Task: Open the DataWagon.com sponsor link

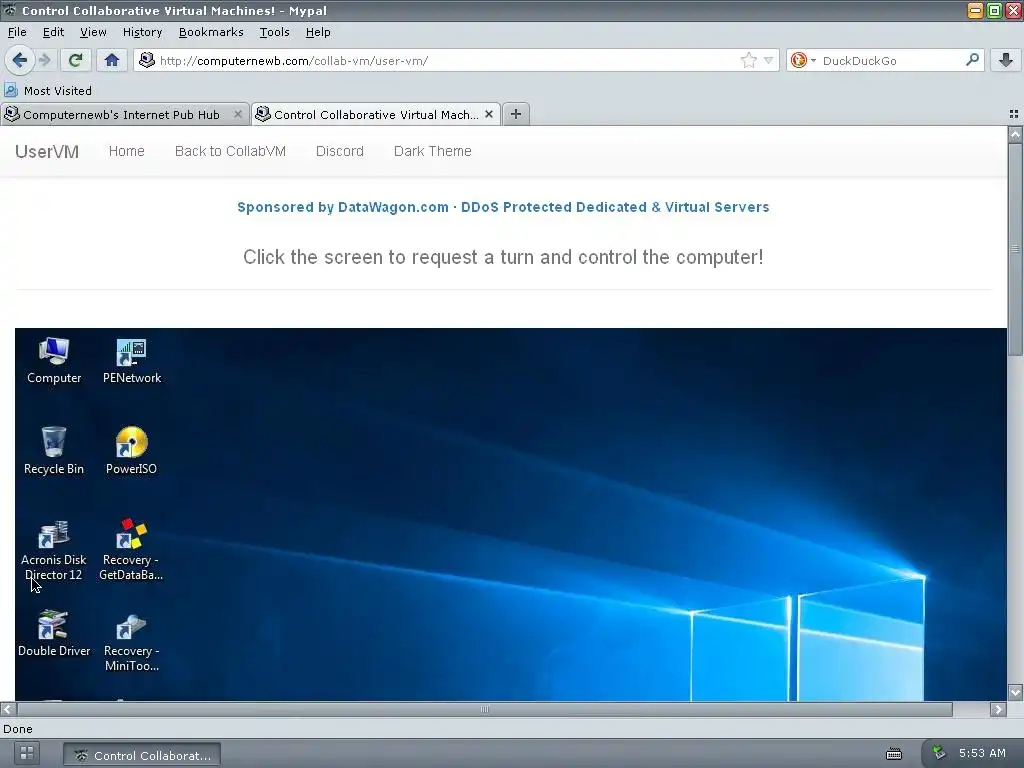Action: [503, 207]
